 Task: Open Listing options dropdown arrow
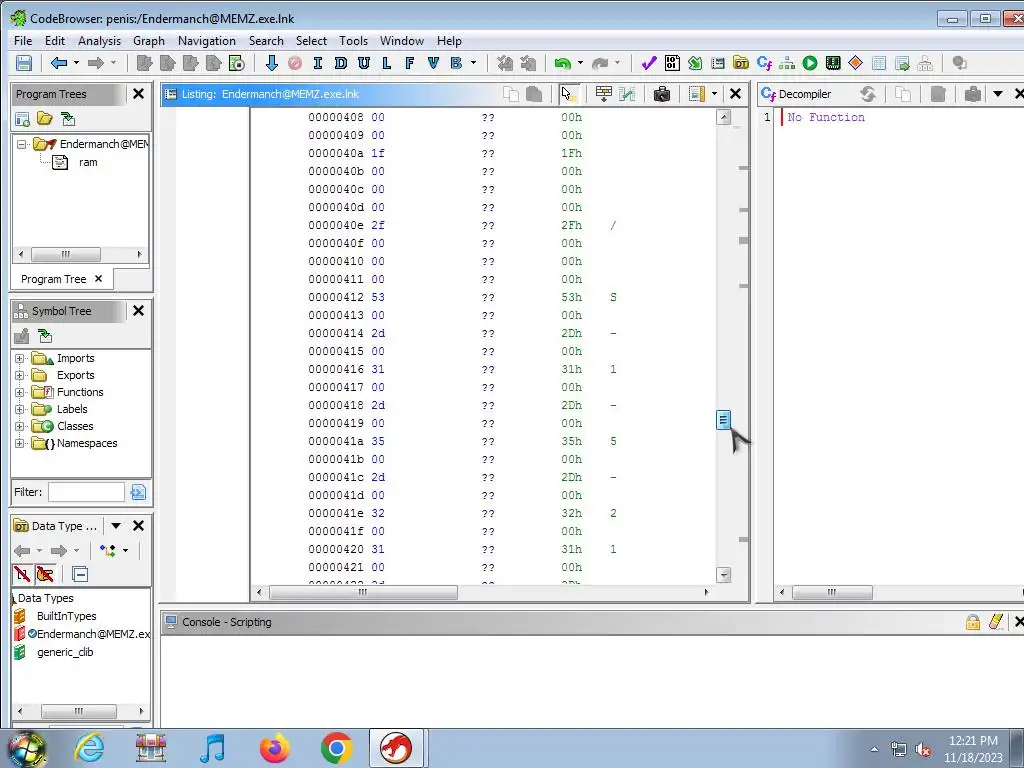714,94
